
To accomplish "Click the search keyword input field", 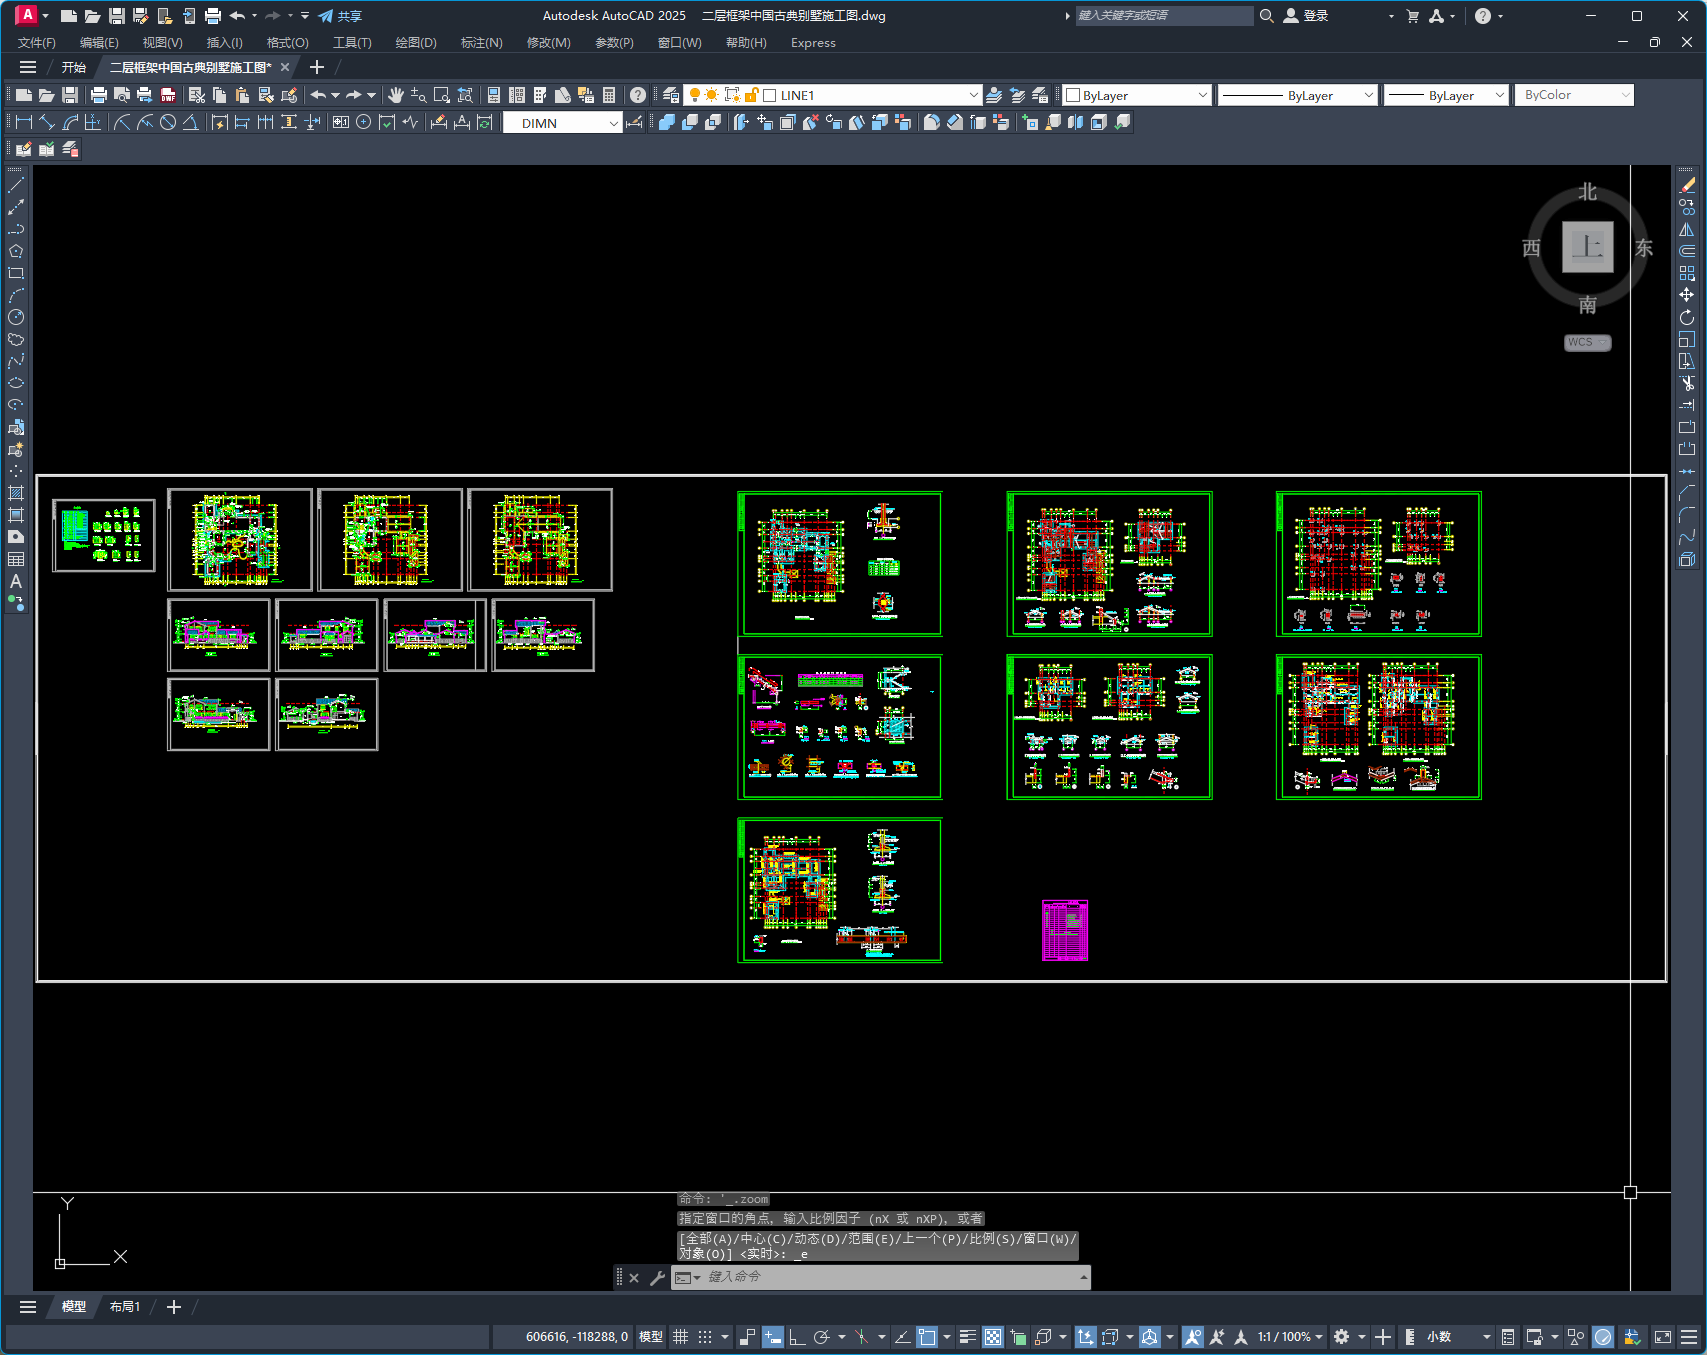I will point(1164,15).
